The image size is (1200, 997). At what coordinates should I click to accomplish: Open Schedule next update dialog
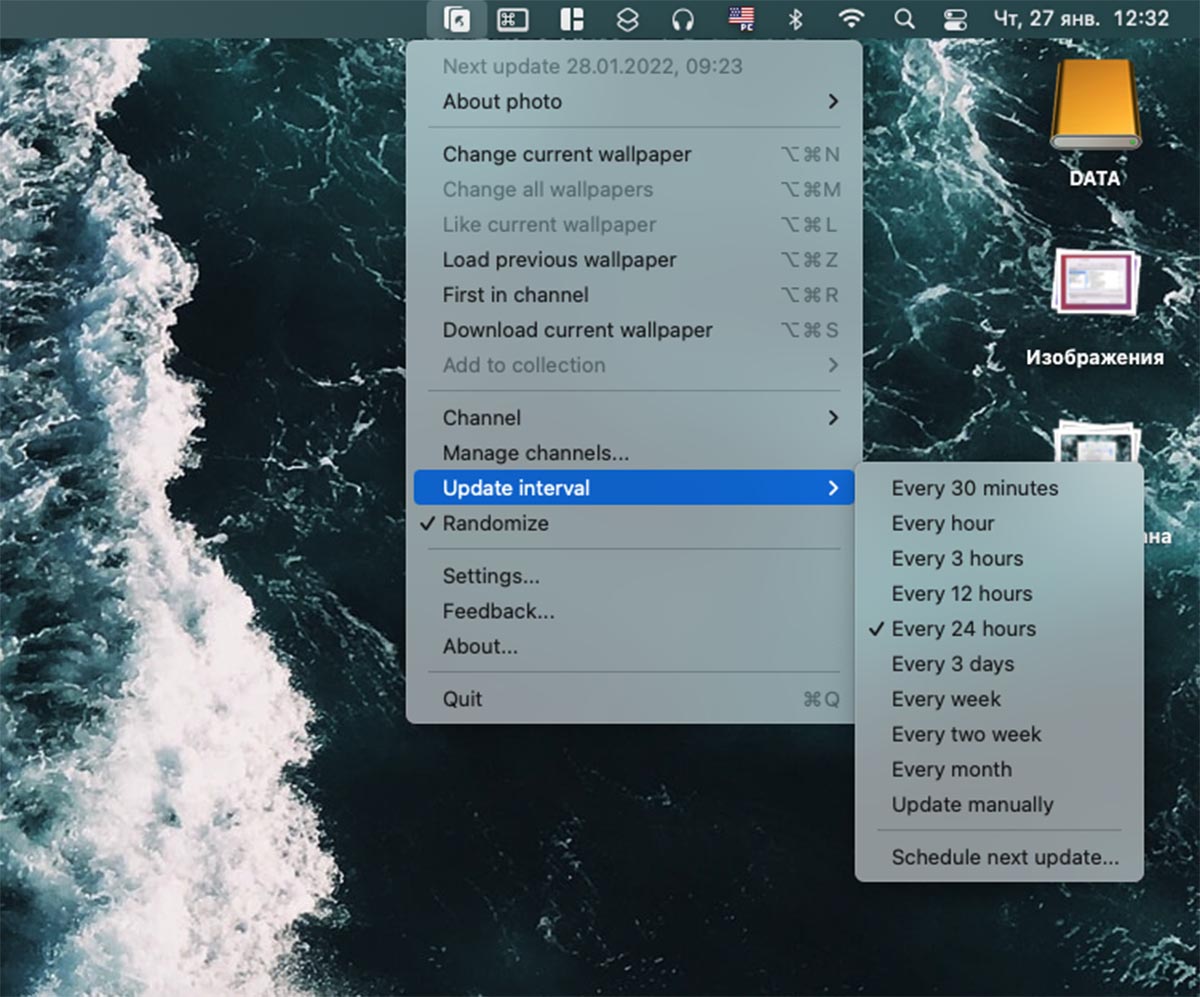coord(1004,857)
